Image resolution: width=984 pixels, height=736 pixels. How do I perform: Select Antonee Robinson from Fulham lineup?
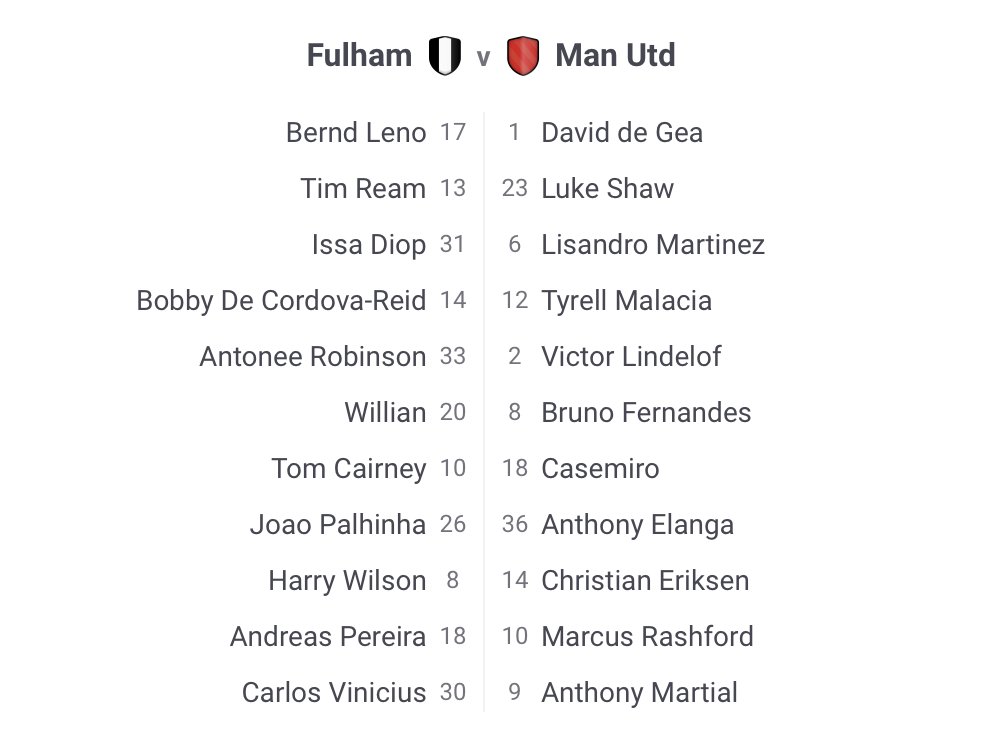pyautogui.click(x=312, y=357)
